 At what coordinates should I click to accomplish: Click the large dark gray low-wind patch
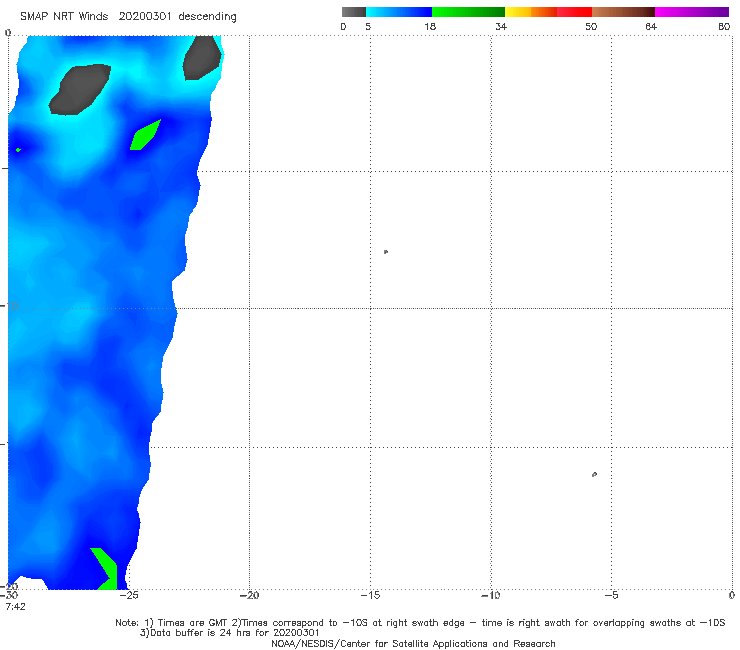80,89
